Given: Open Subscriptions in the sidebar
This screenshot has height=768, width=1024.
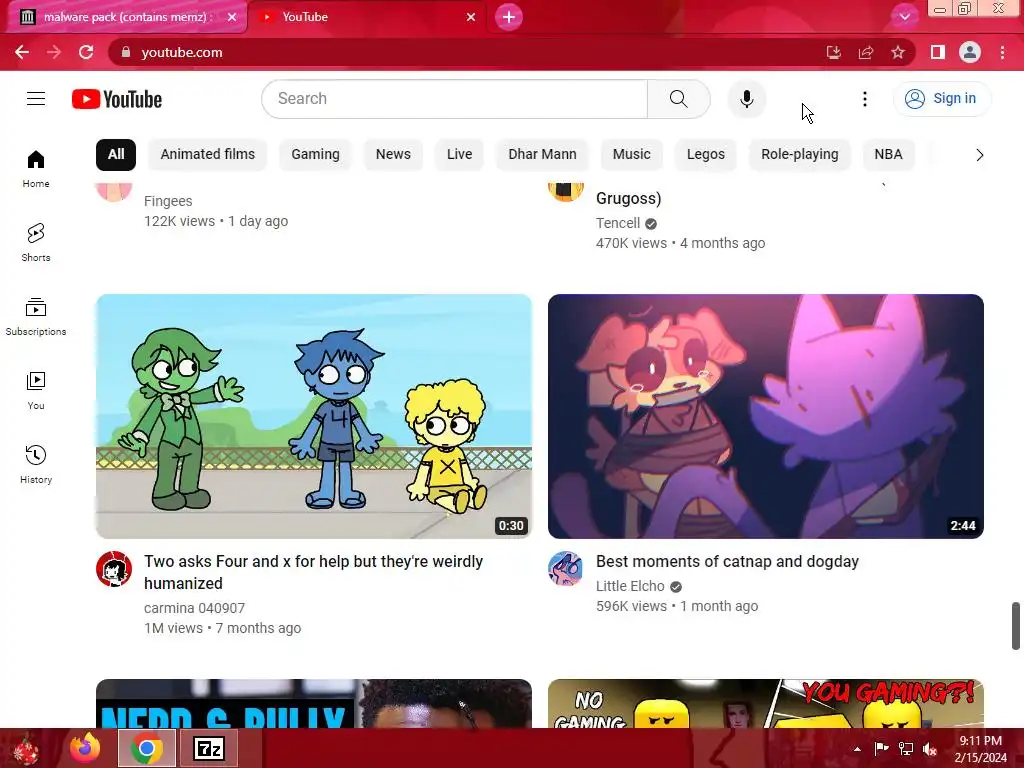Looking at the screenshot, I should pos(36,317).
